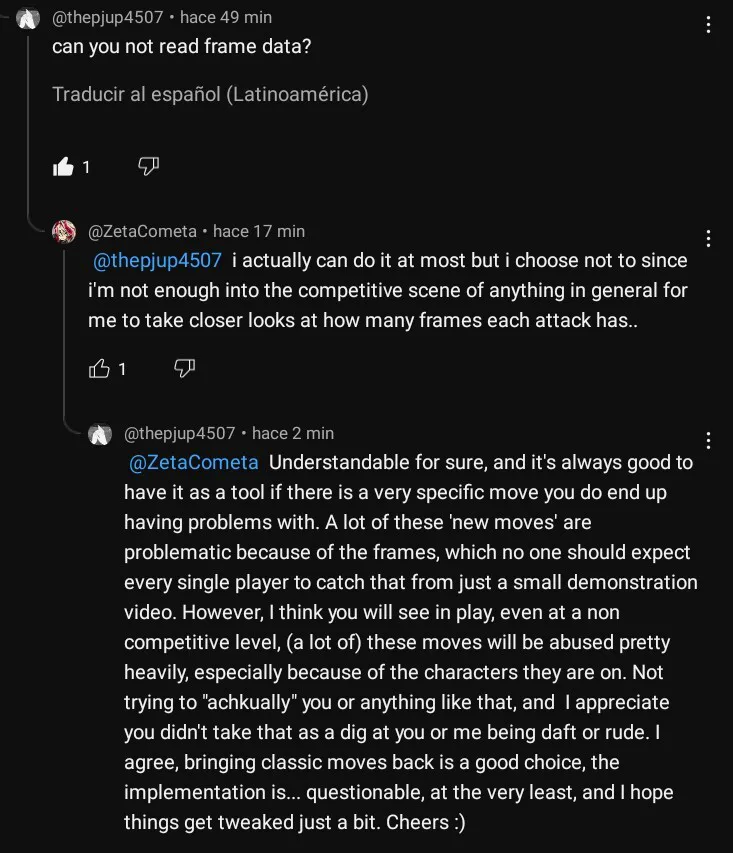The image size is (733, 853).
Task: Open options menu for top thepjup4507 comment
Action: (x=708, y=25)
